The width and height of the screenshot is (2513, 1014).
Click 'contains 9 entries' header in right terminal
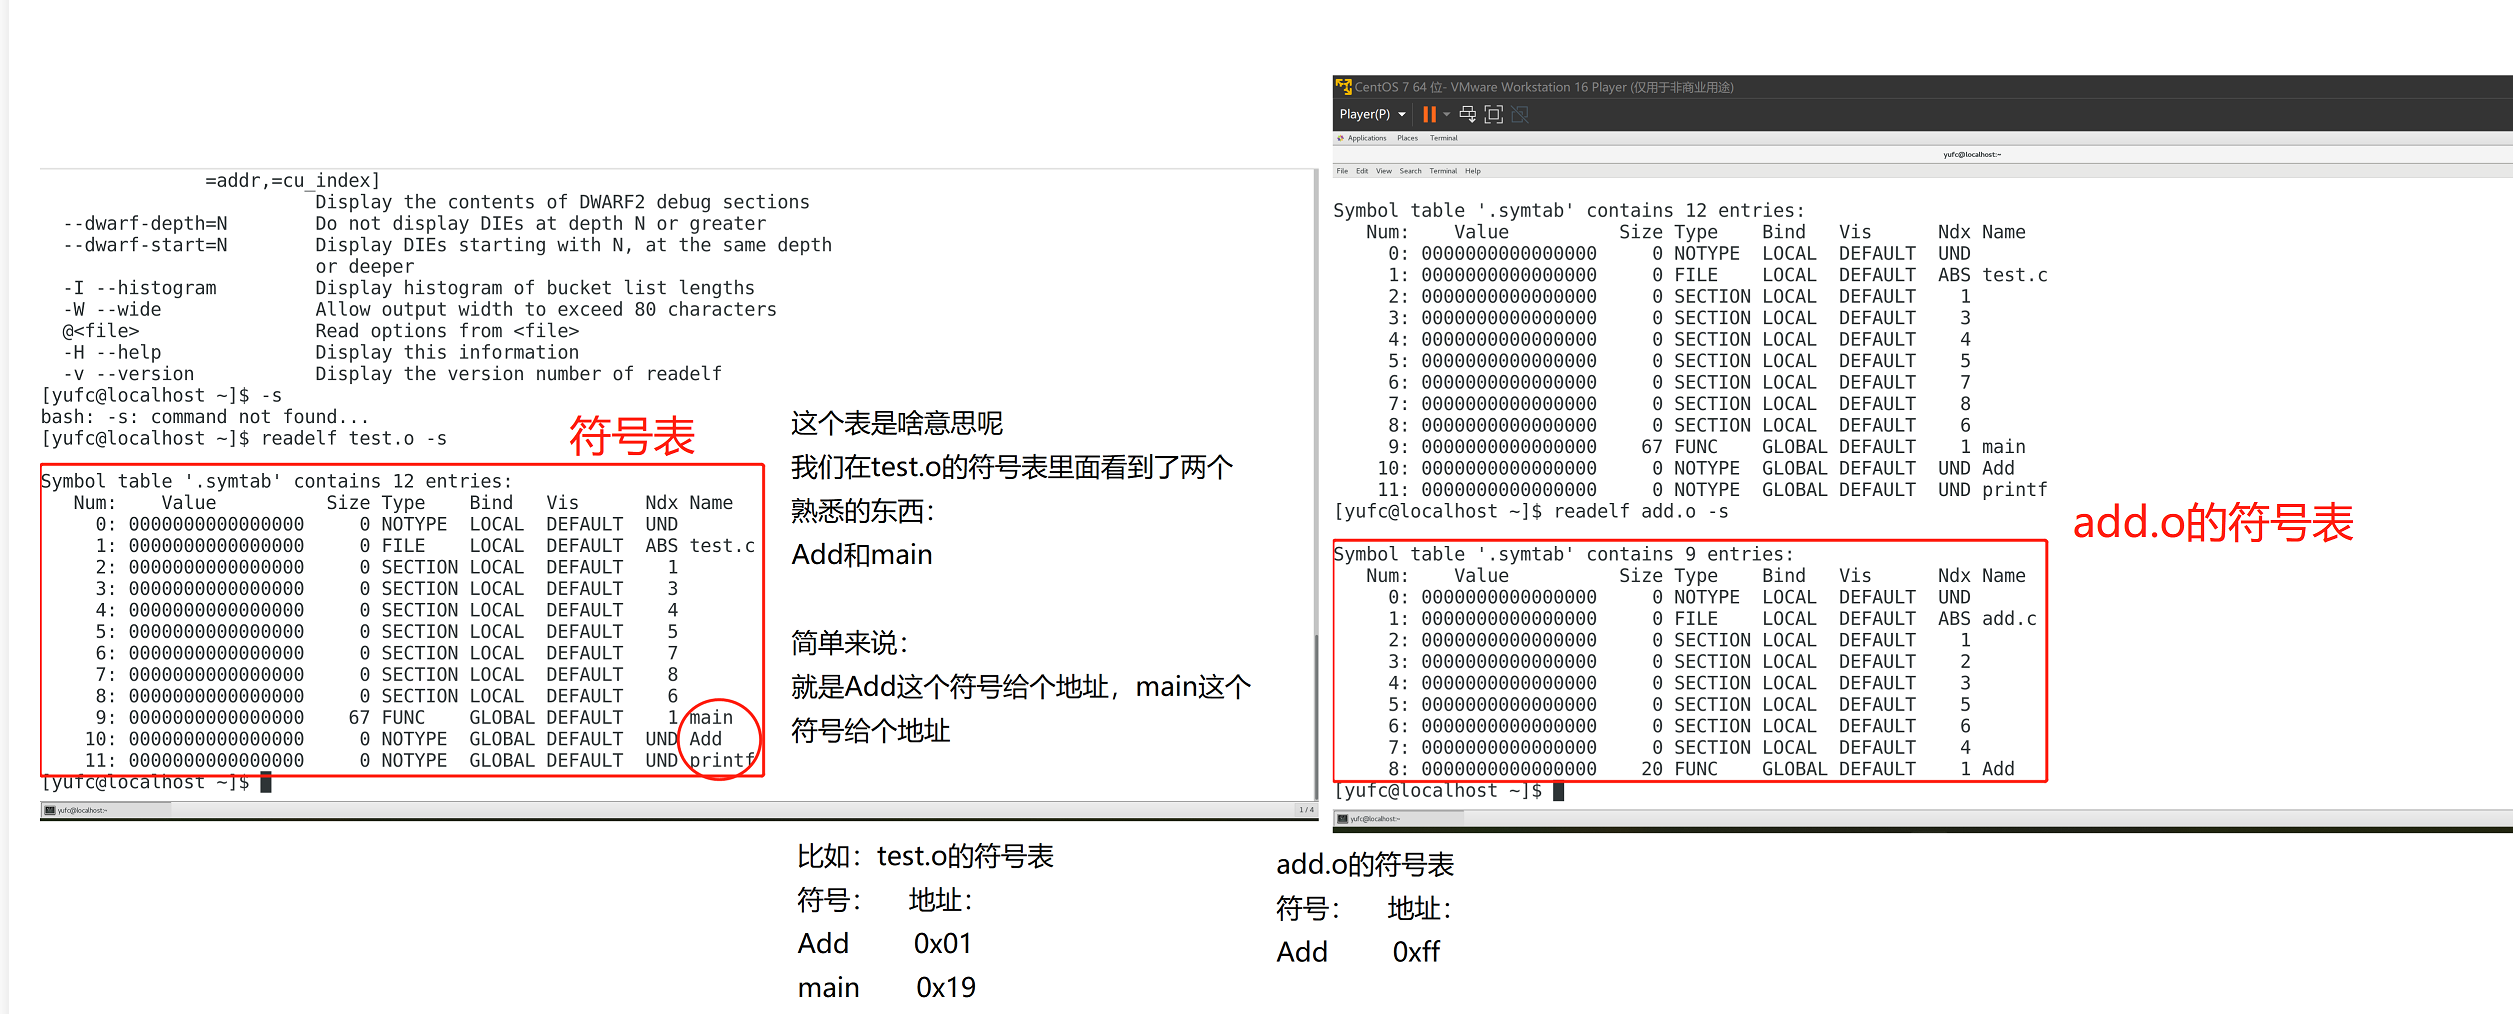1690,555
